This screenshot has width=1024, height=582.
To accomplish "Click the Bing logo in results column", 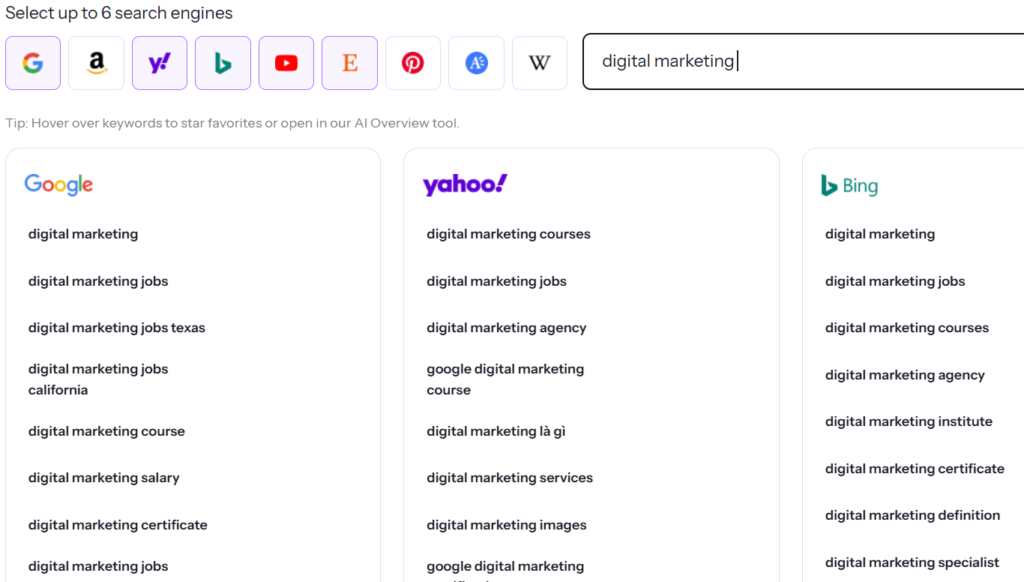I will pos(849,186).
